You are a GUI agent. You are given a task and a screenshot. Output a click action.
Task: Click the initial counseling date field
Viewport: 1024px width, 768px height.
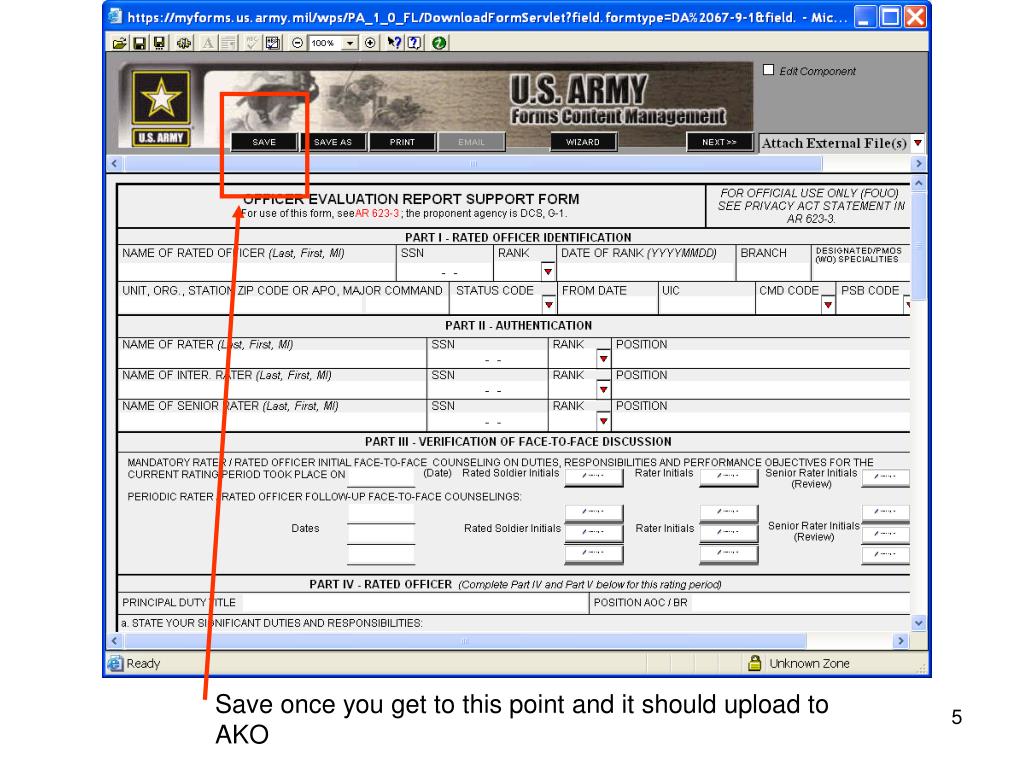381,477
